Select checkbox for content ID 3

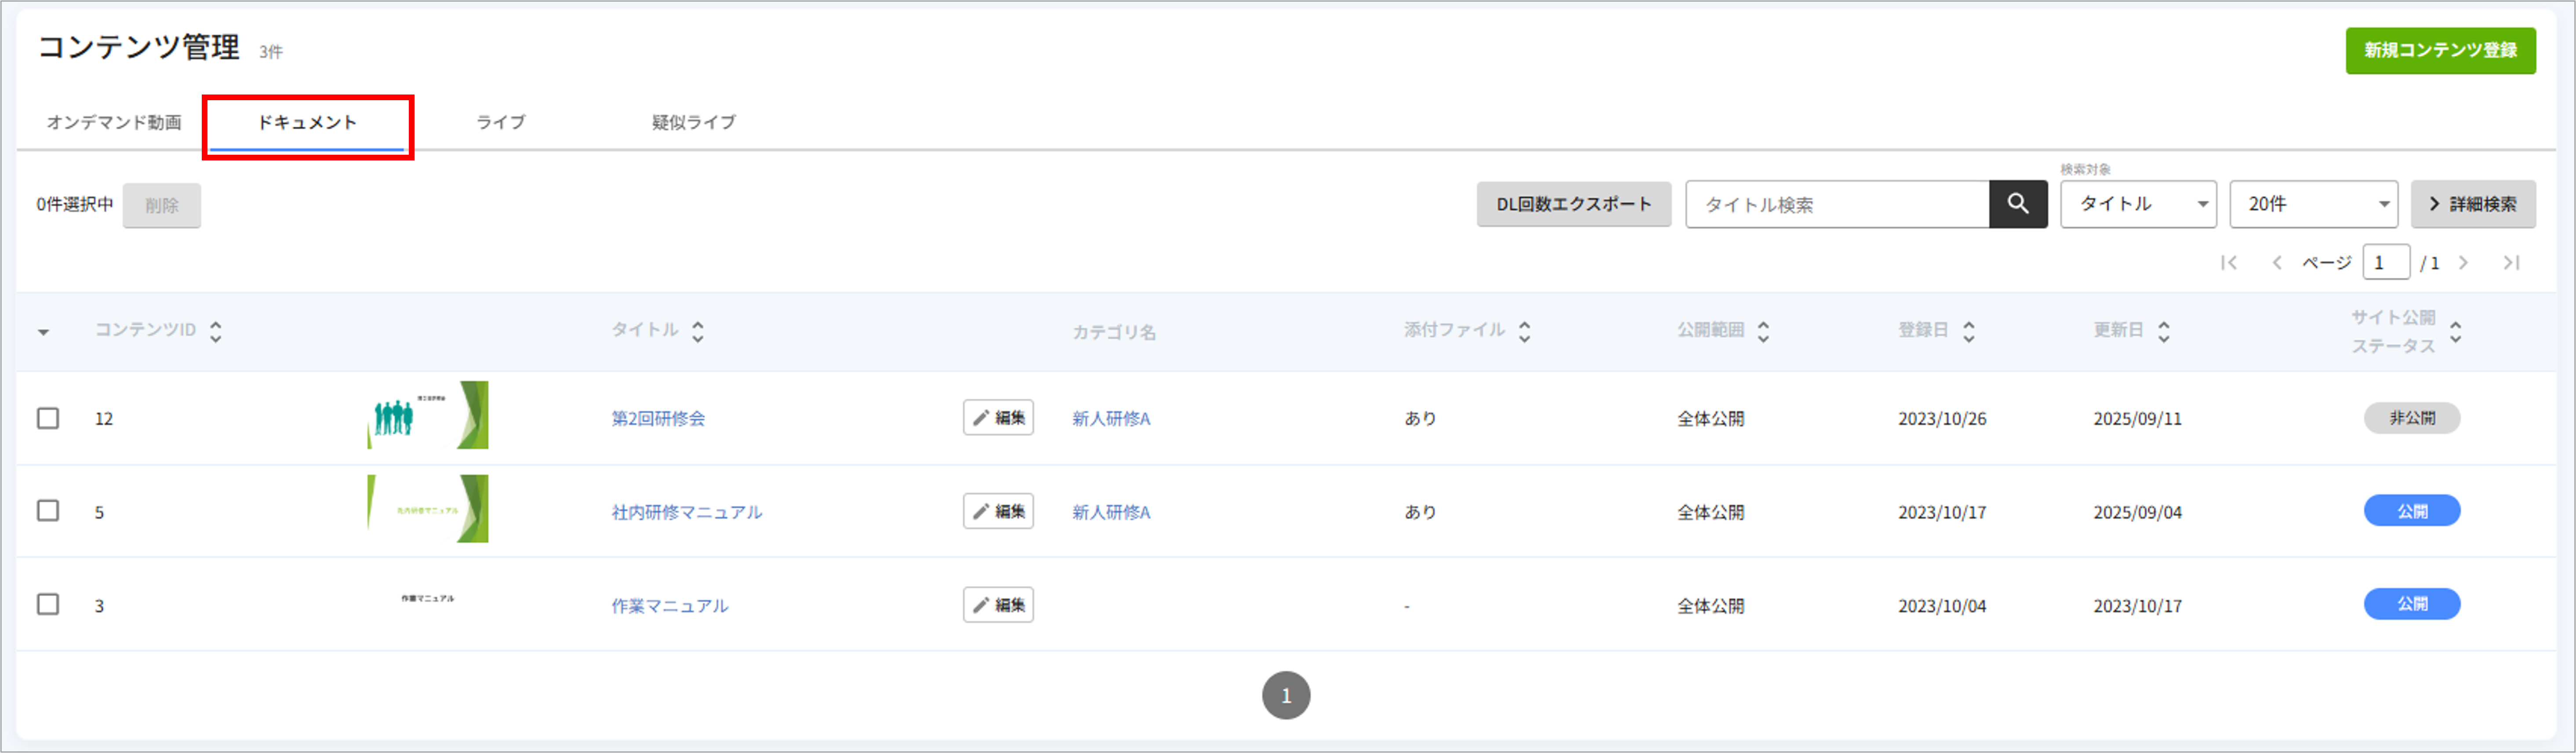[48, 605]
